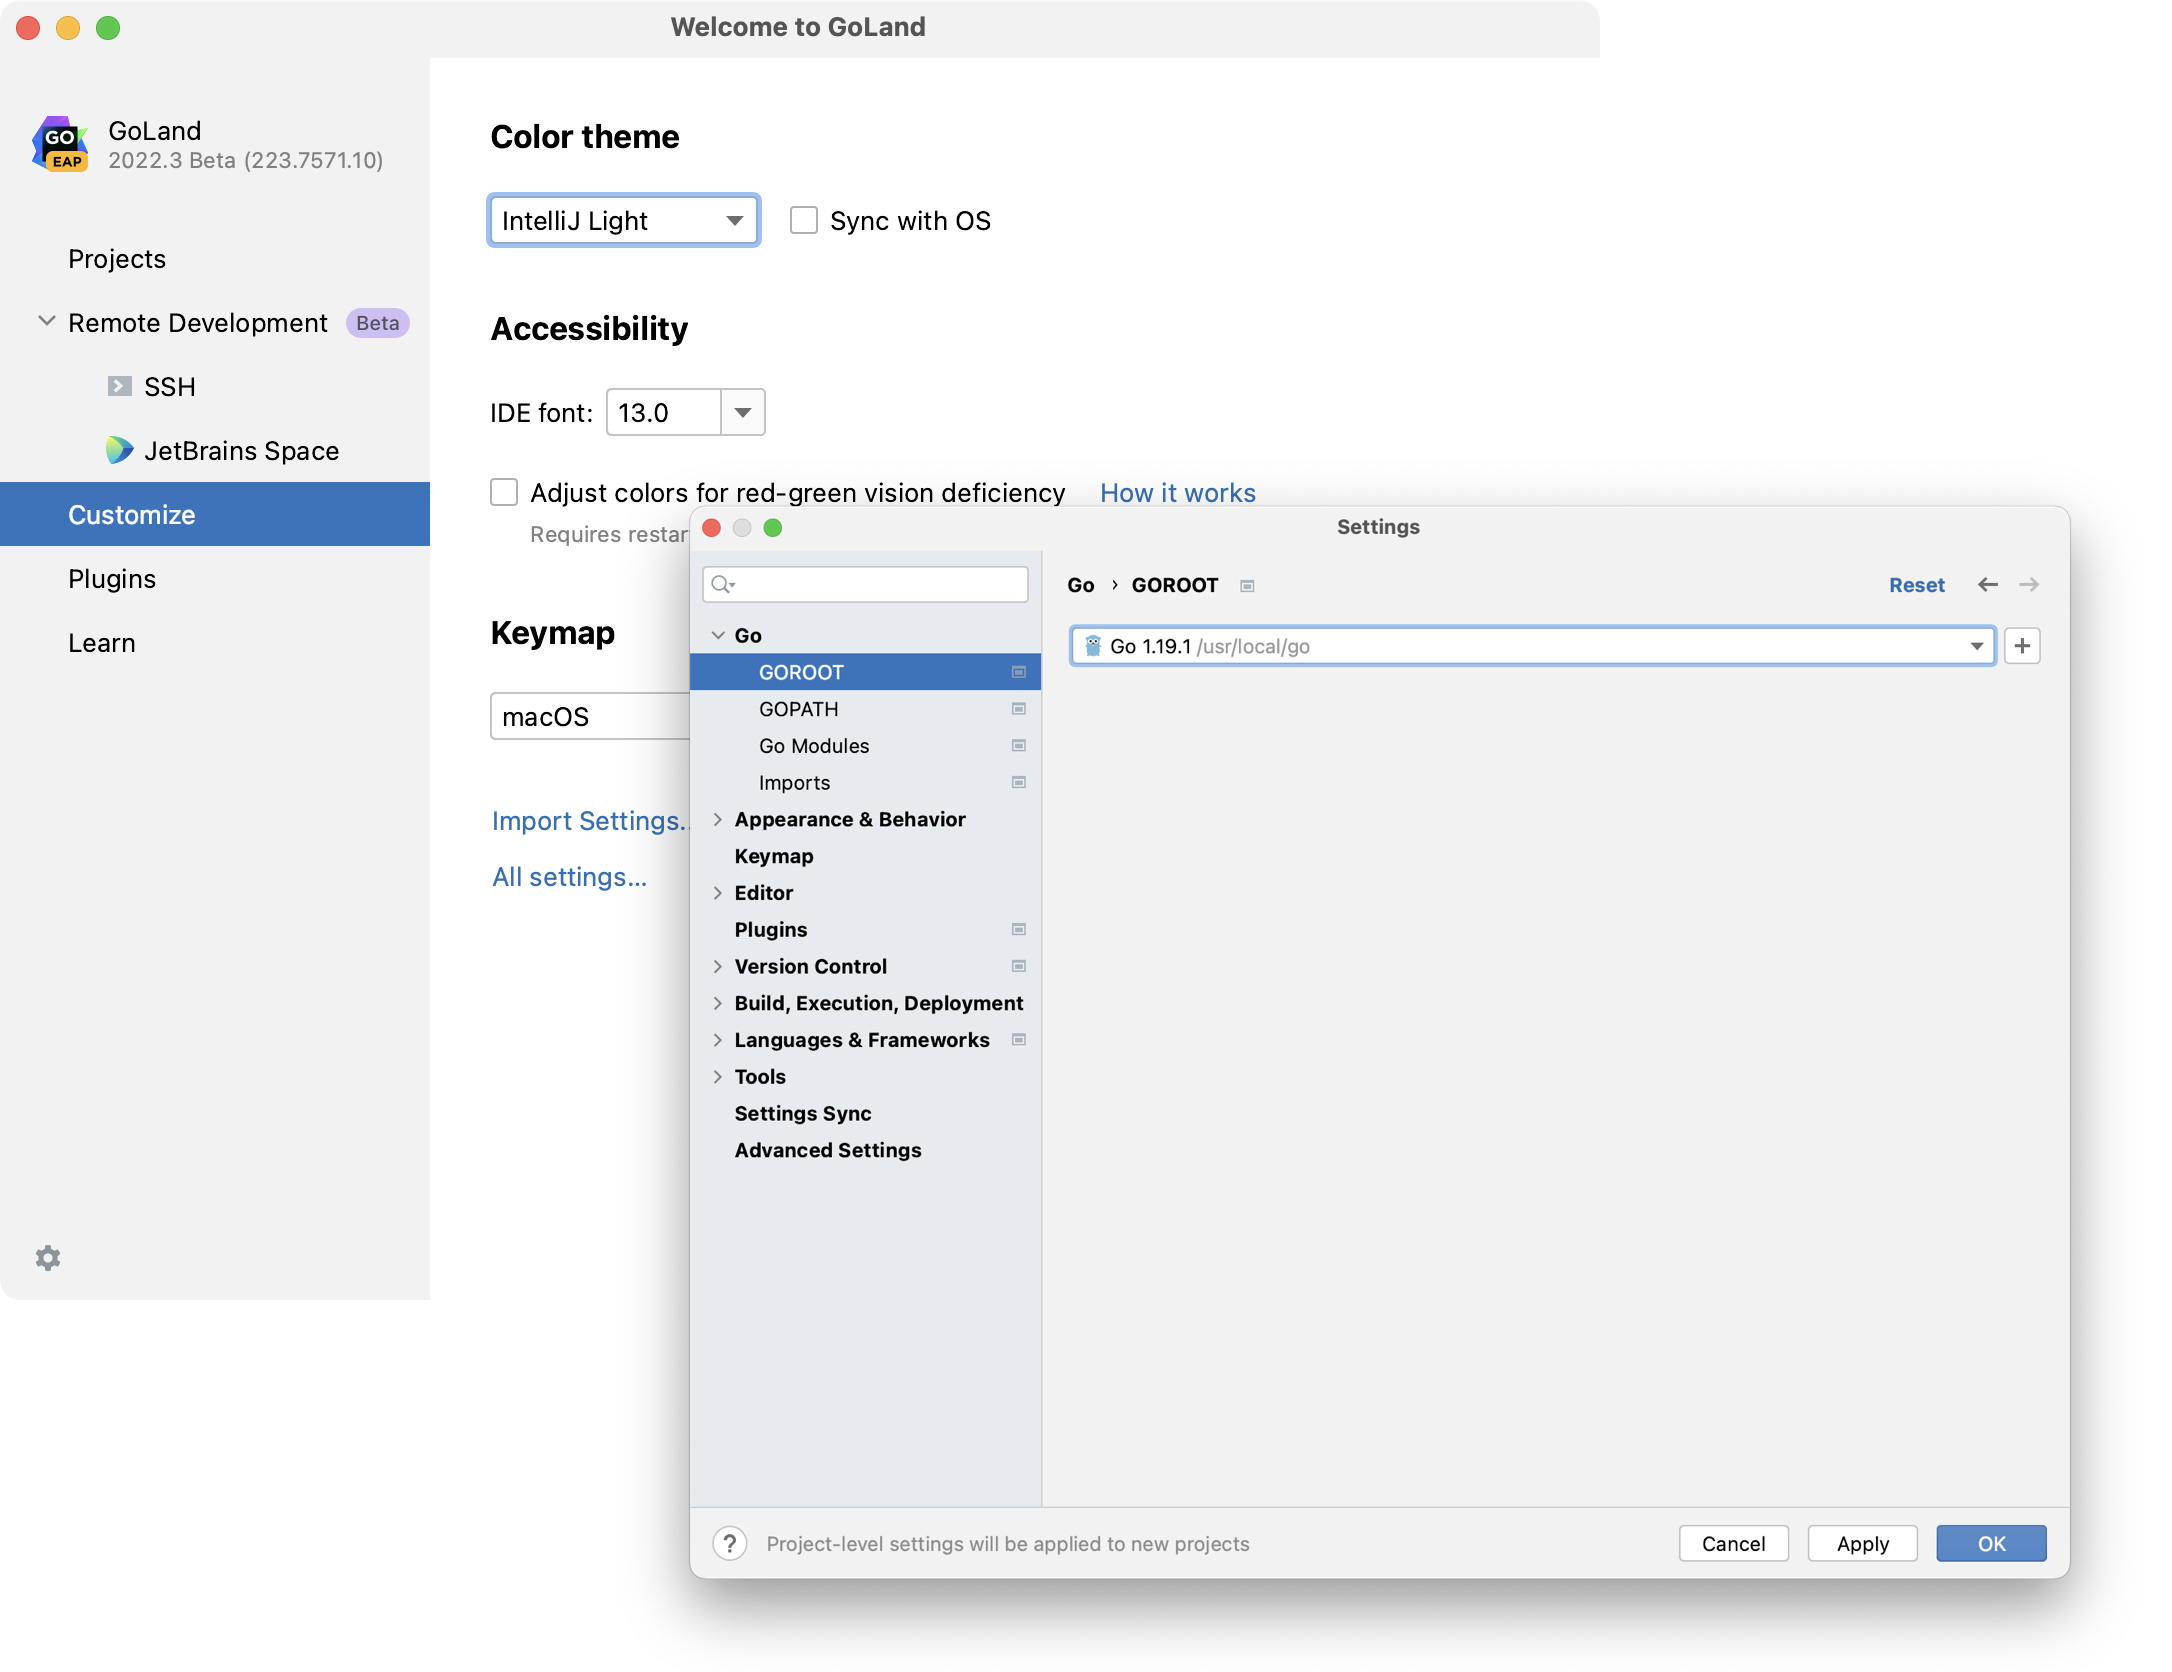Click How it works link
2172x1672 pixels.
tap(1177, 492)
